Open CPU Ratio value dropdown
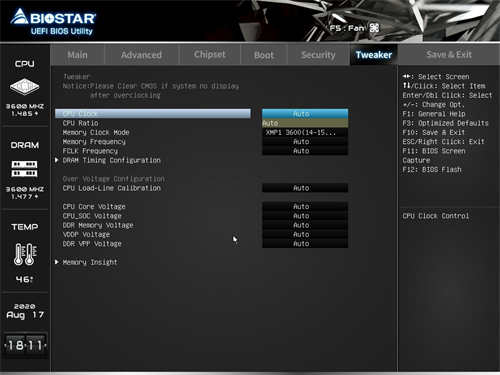 point(305,123)
